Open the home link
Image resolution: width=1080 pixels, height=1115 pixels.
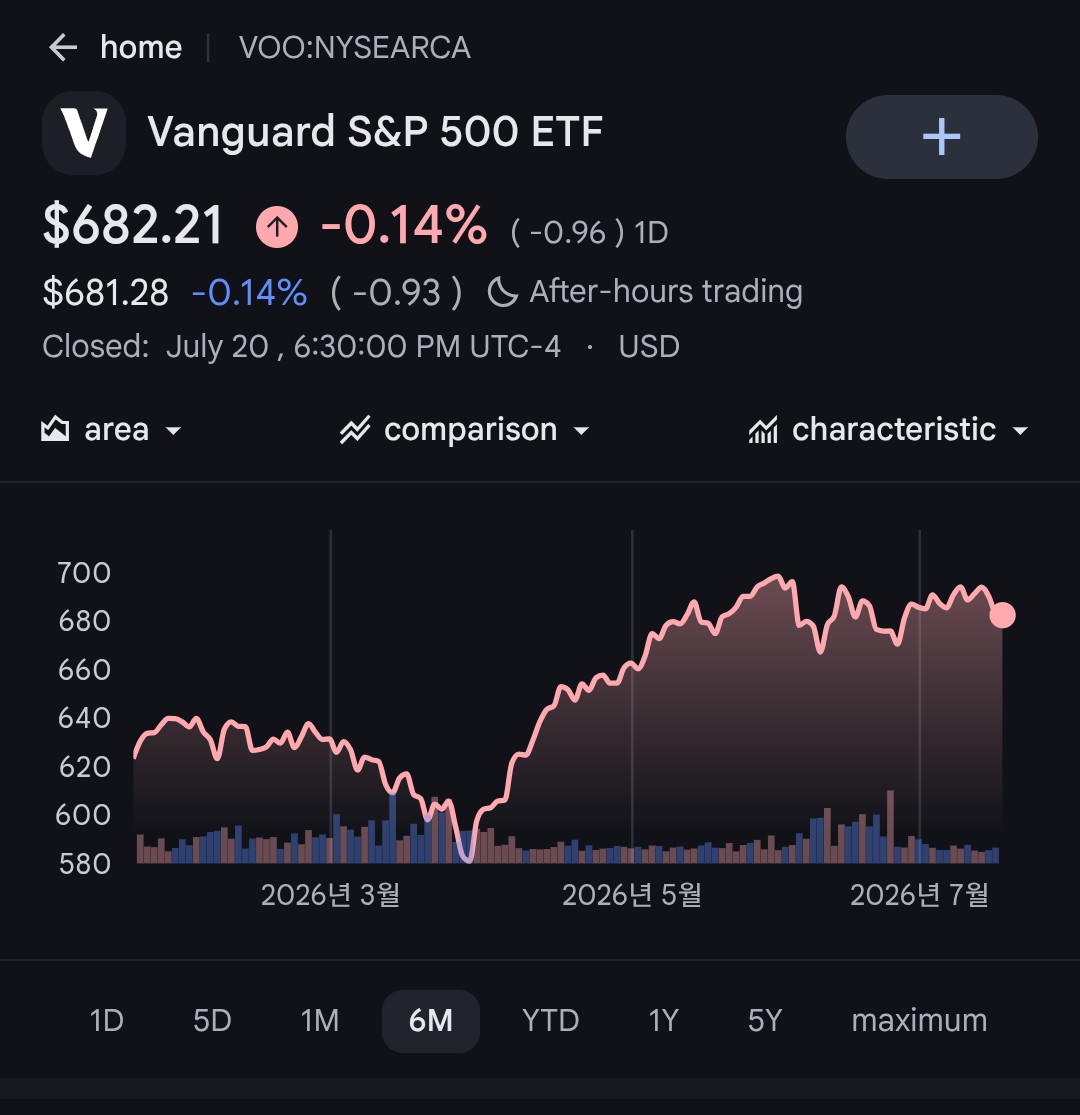pos(141,48)
